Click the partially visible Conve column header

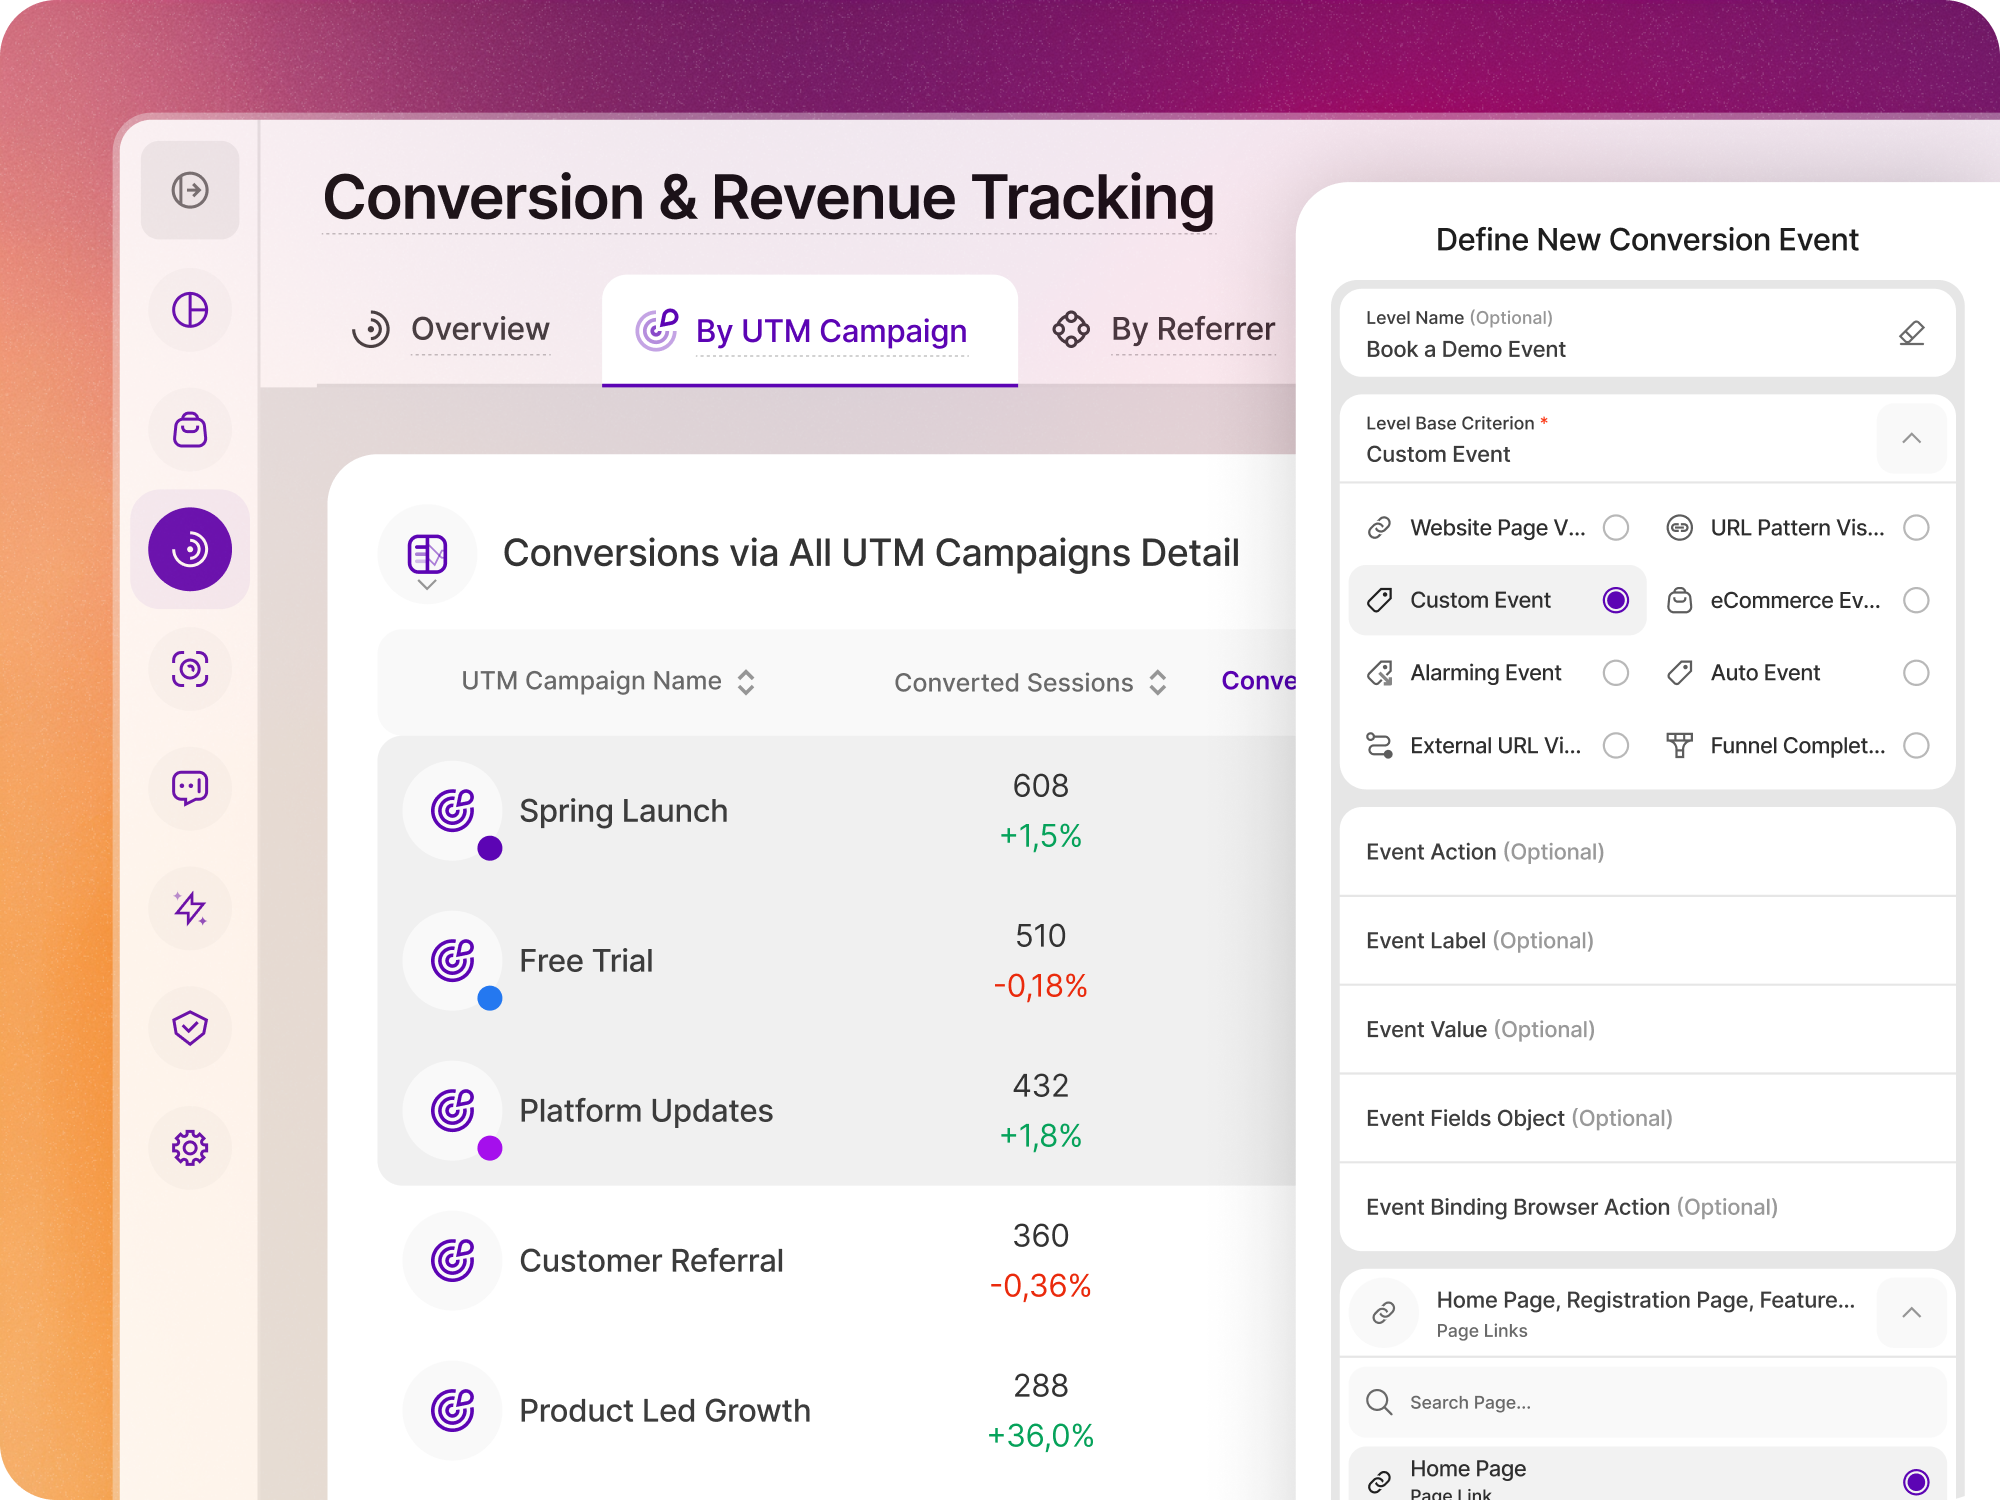[x=1258, y=681]
